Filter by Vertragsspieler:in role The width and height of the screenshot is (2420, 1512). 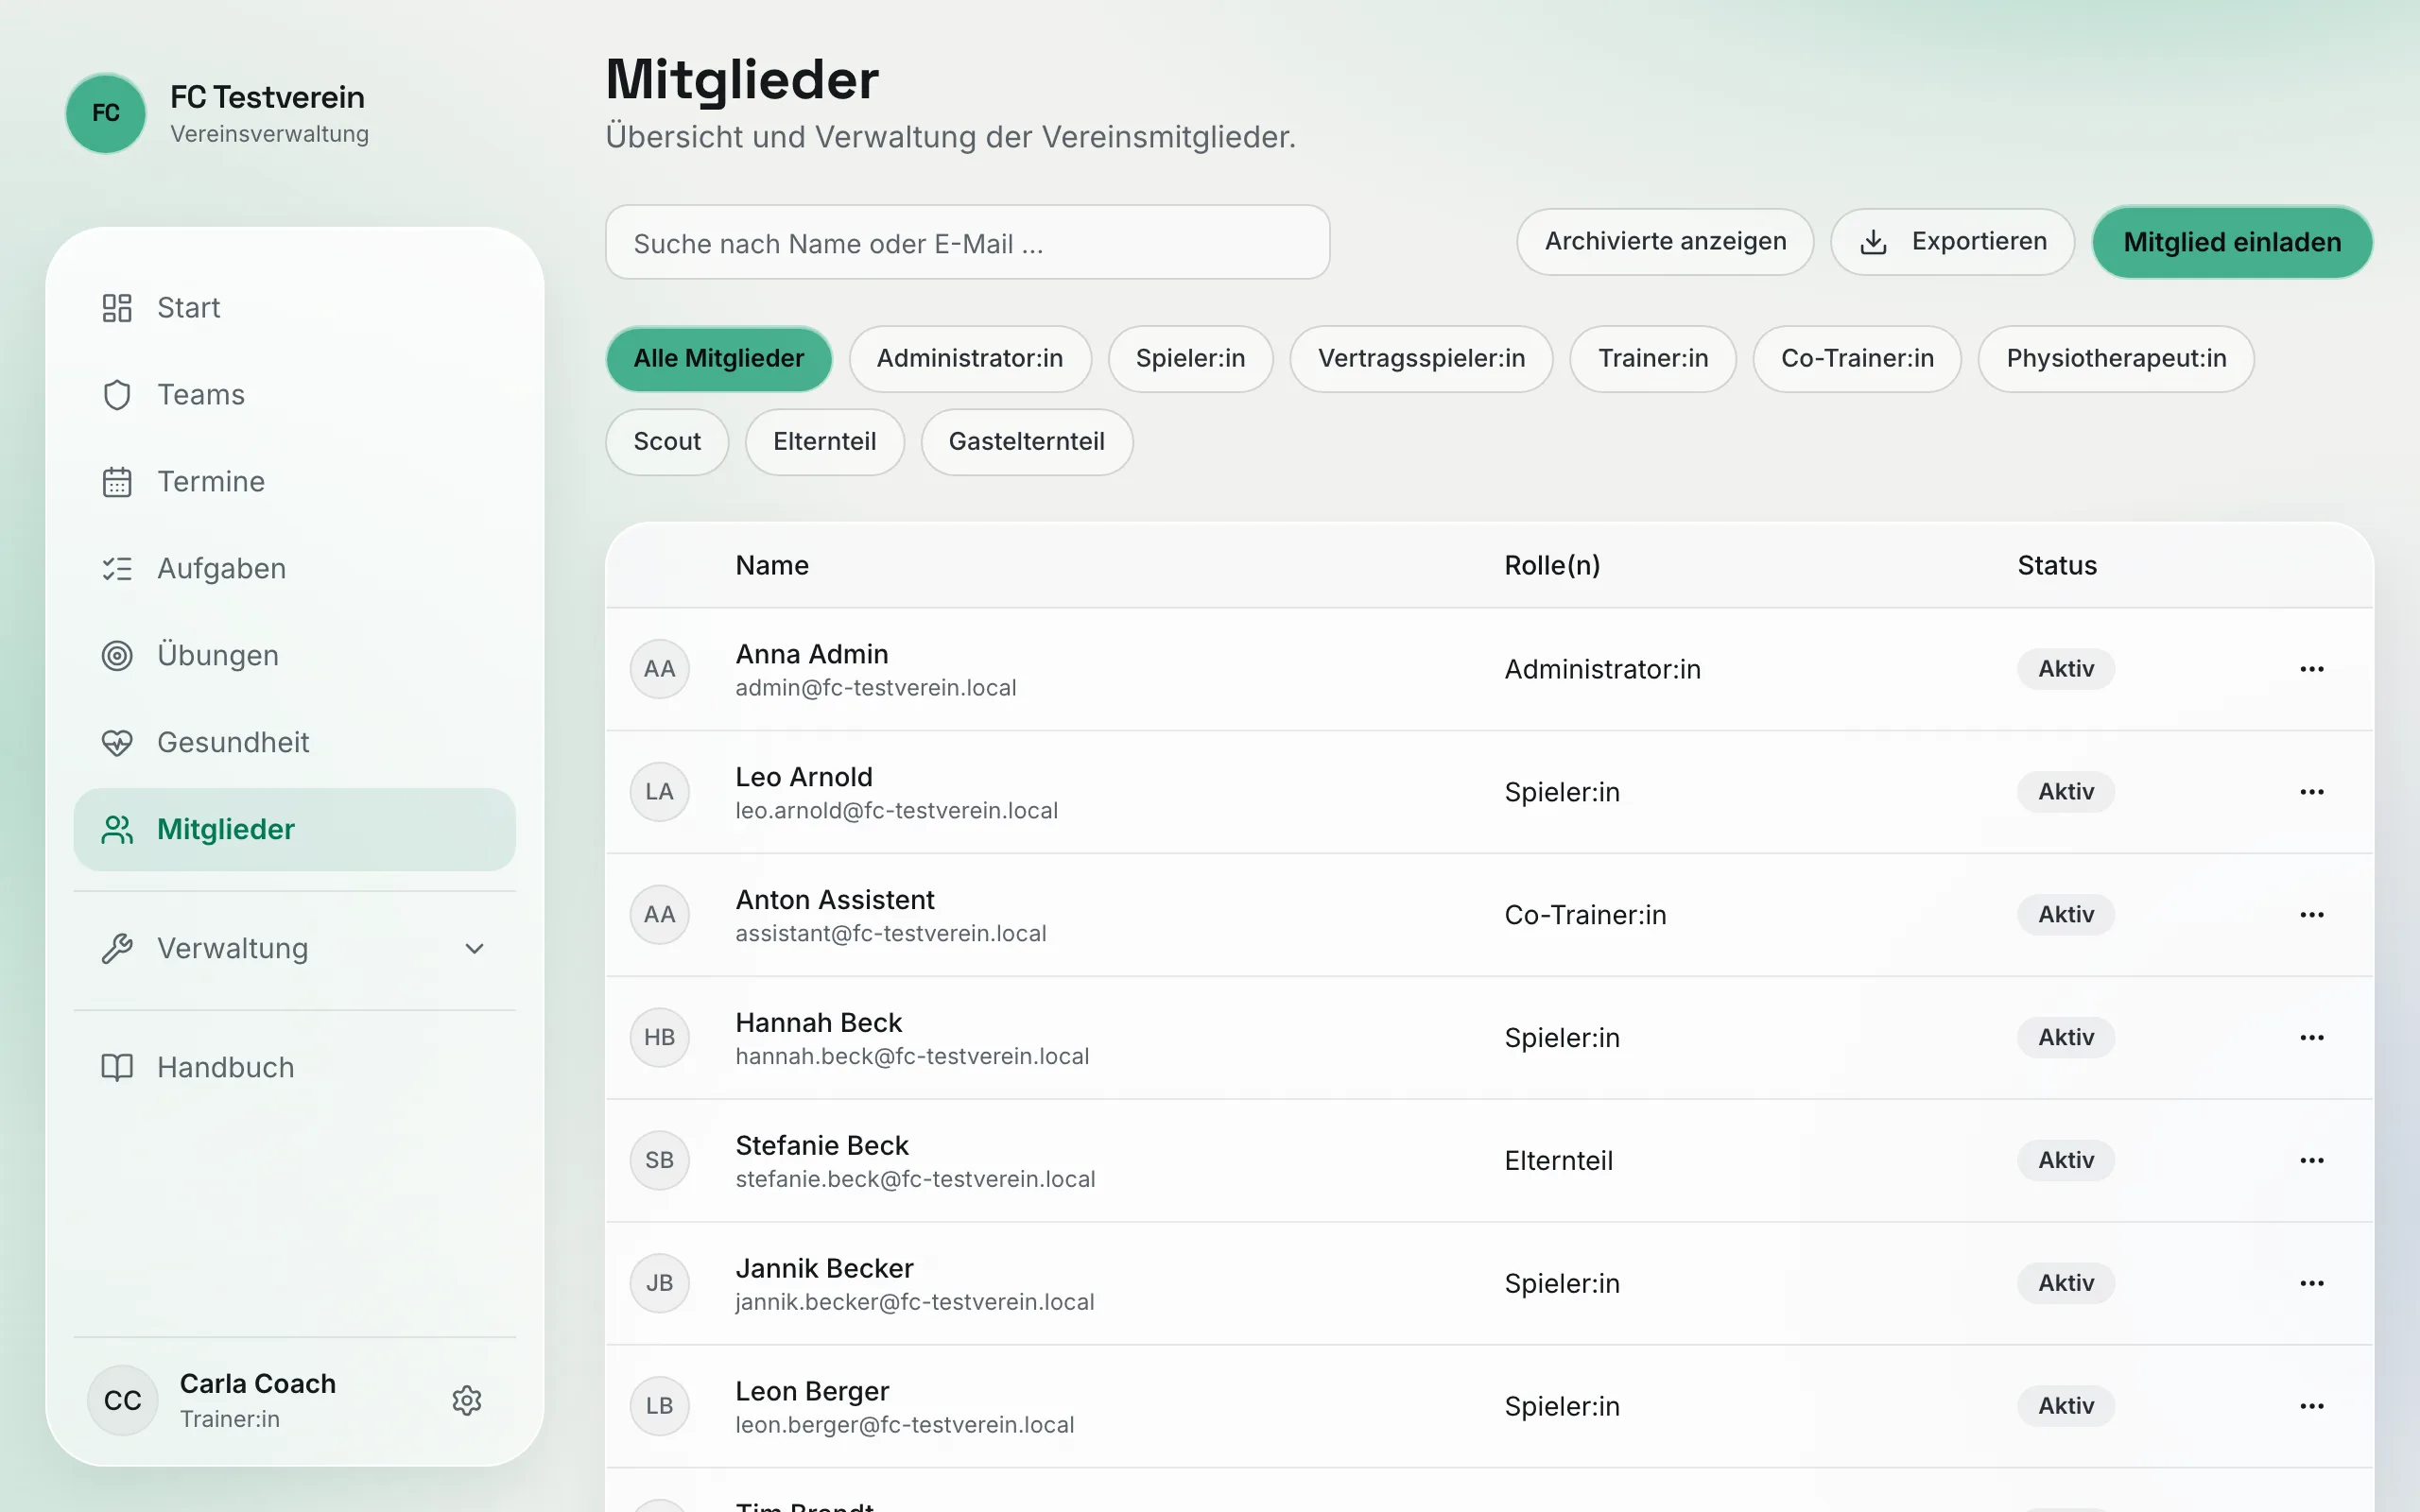pos(1421,359)
